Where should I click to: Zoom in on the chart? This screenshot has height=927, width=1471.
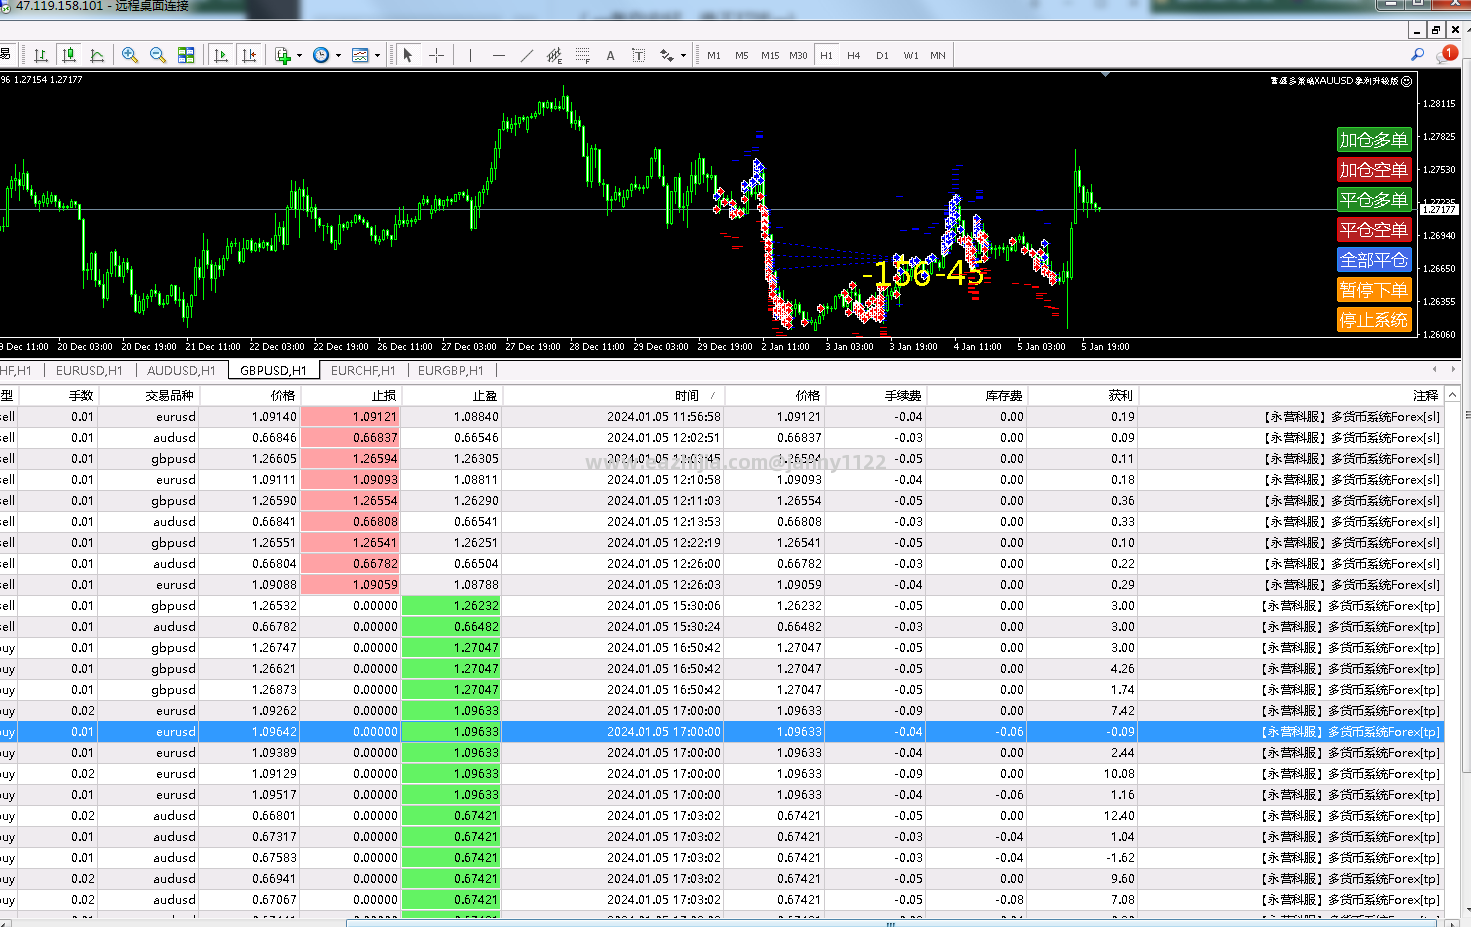pos(130,56)
